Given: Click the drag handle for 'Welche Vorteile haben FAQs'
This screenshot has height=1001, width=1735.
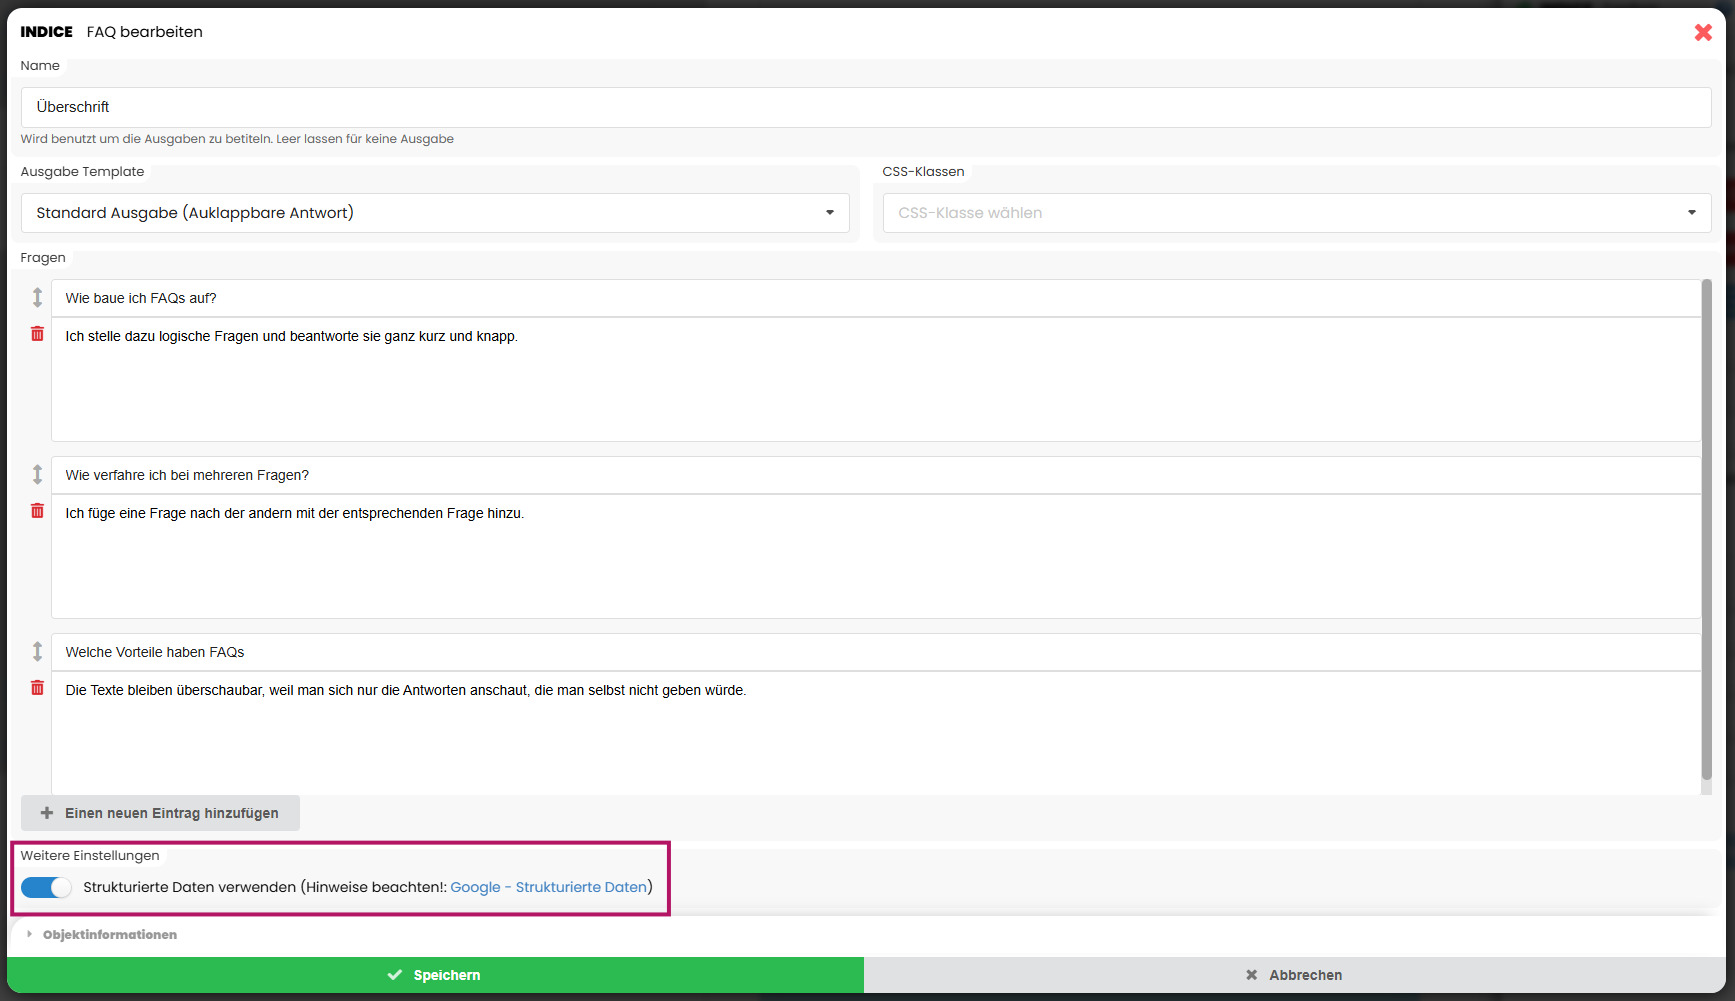Looking at the screenshot, I should click(37, 651).
